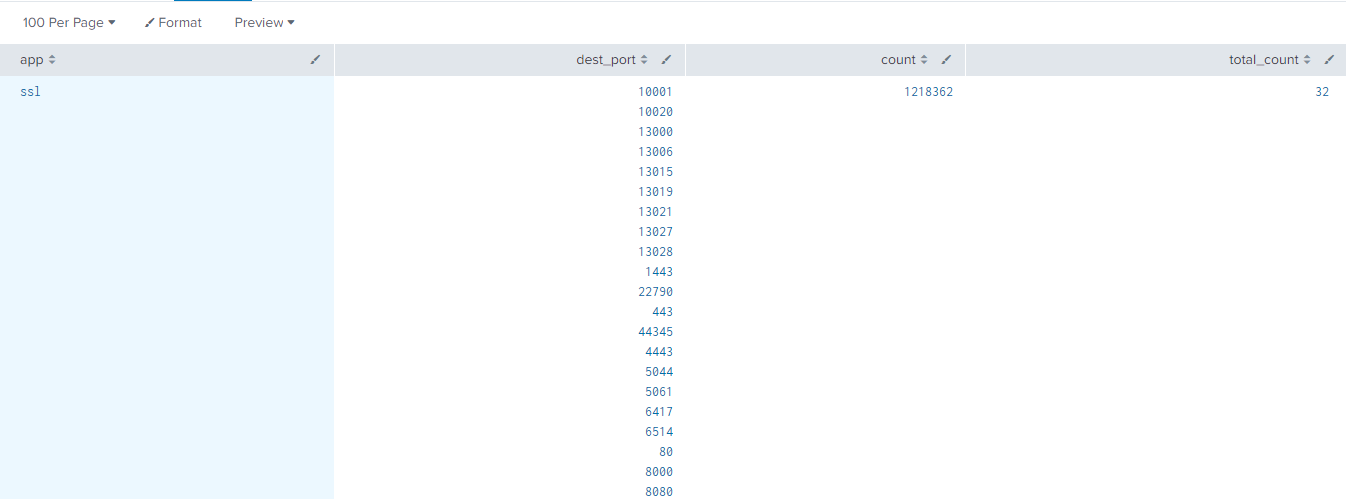
Task: Click the pencil edit icon in app column
Action: [x=316, y=60]
